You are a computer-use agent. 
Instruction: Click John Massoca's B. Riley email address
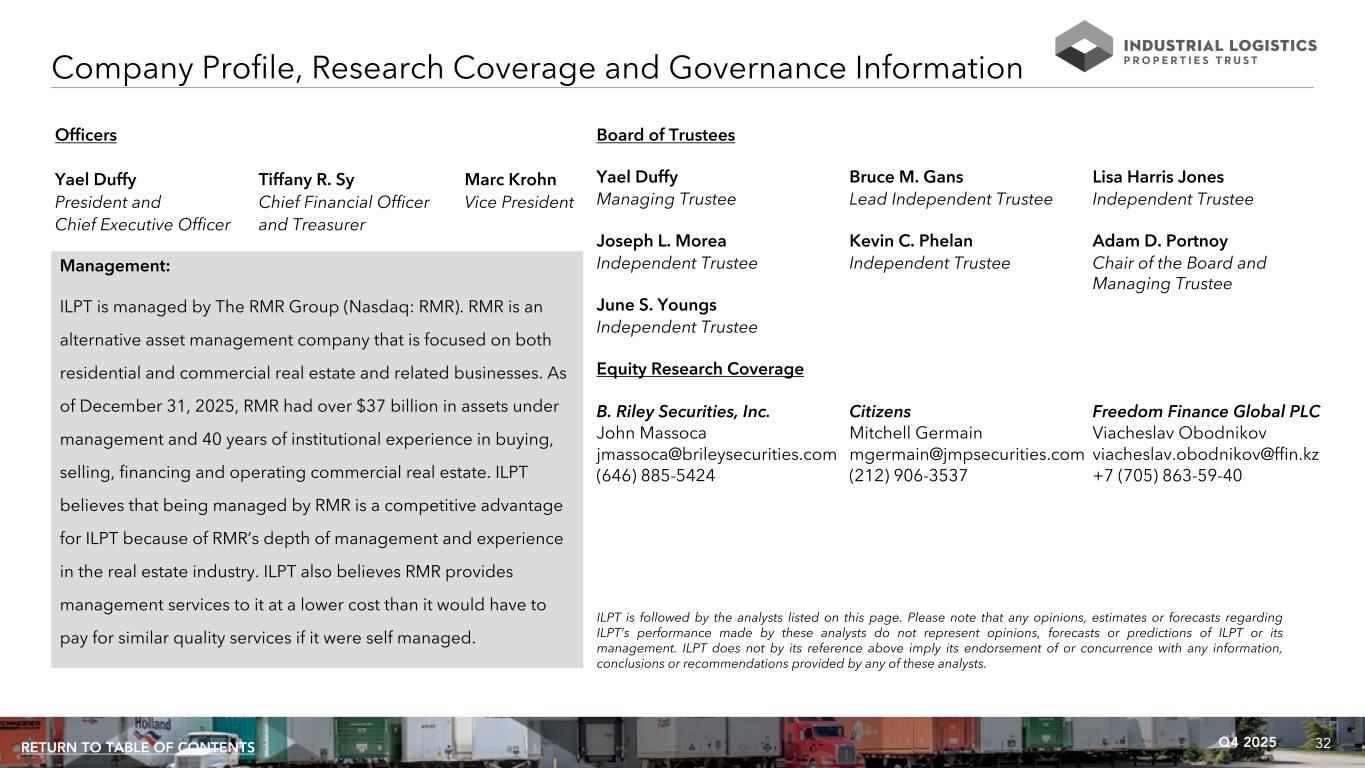coord(716,454)
